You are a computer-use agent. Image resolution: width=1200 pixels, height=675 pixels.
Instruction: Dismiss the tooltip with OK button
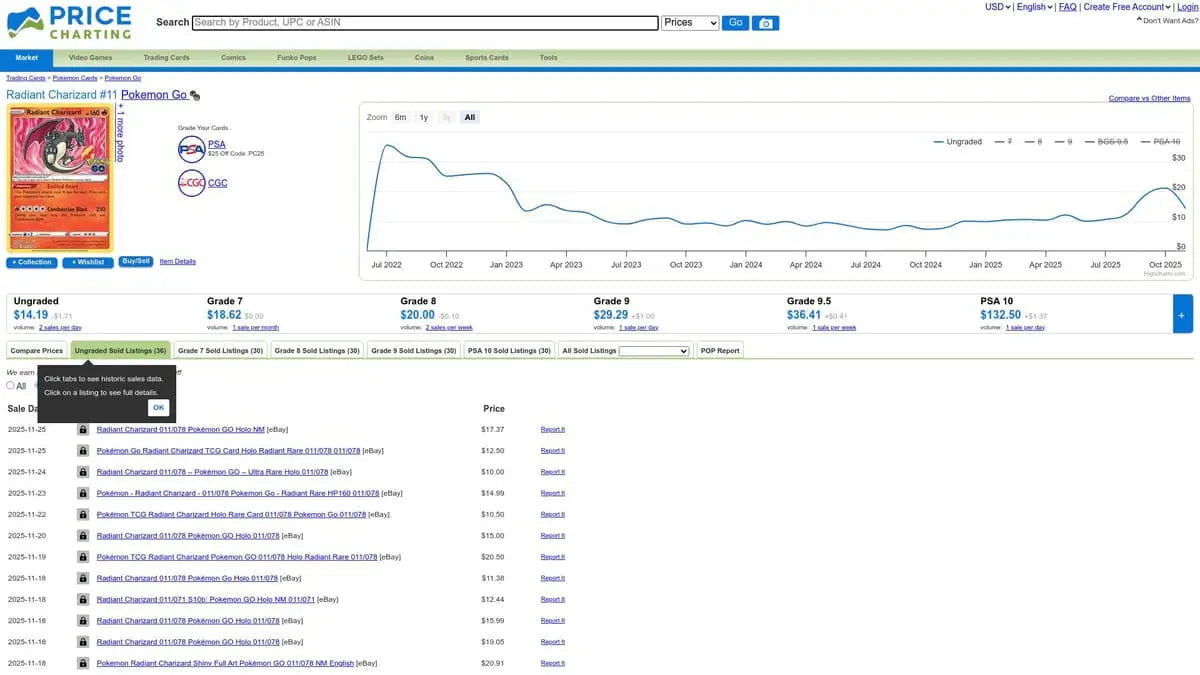click(158, 408)
